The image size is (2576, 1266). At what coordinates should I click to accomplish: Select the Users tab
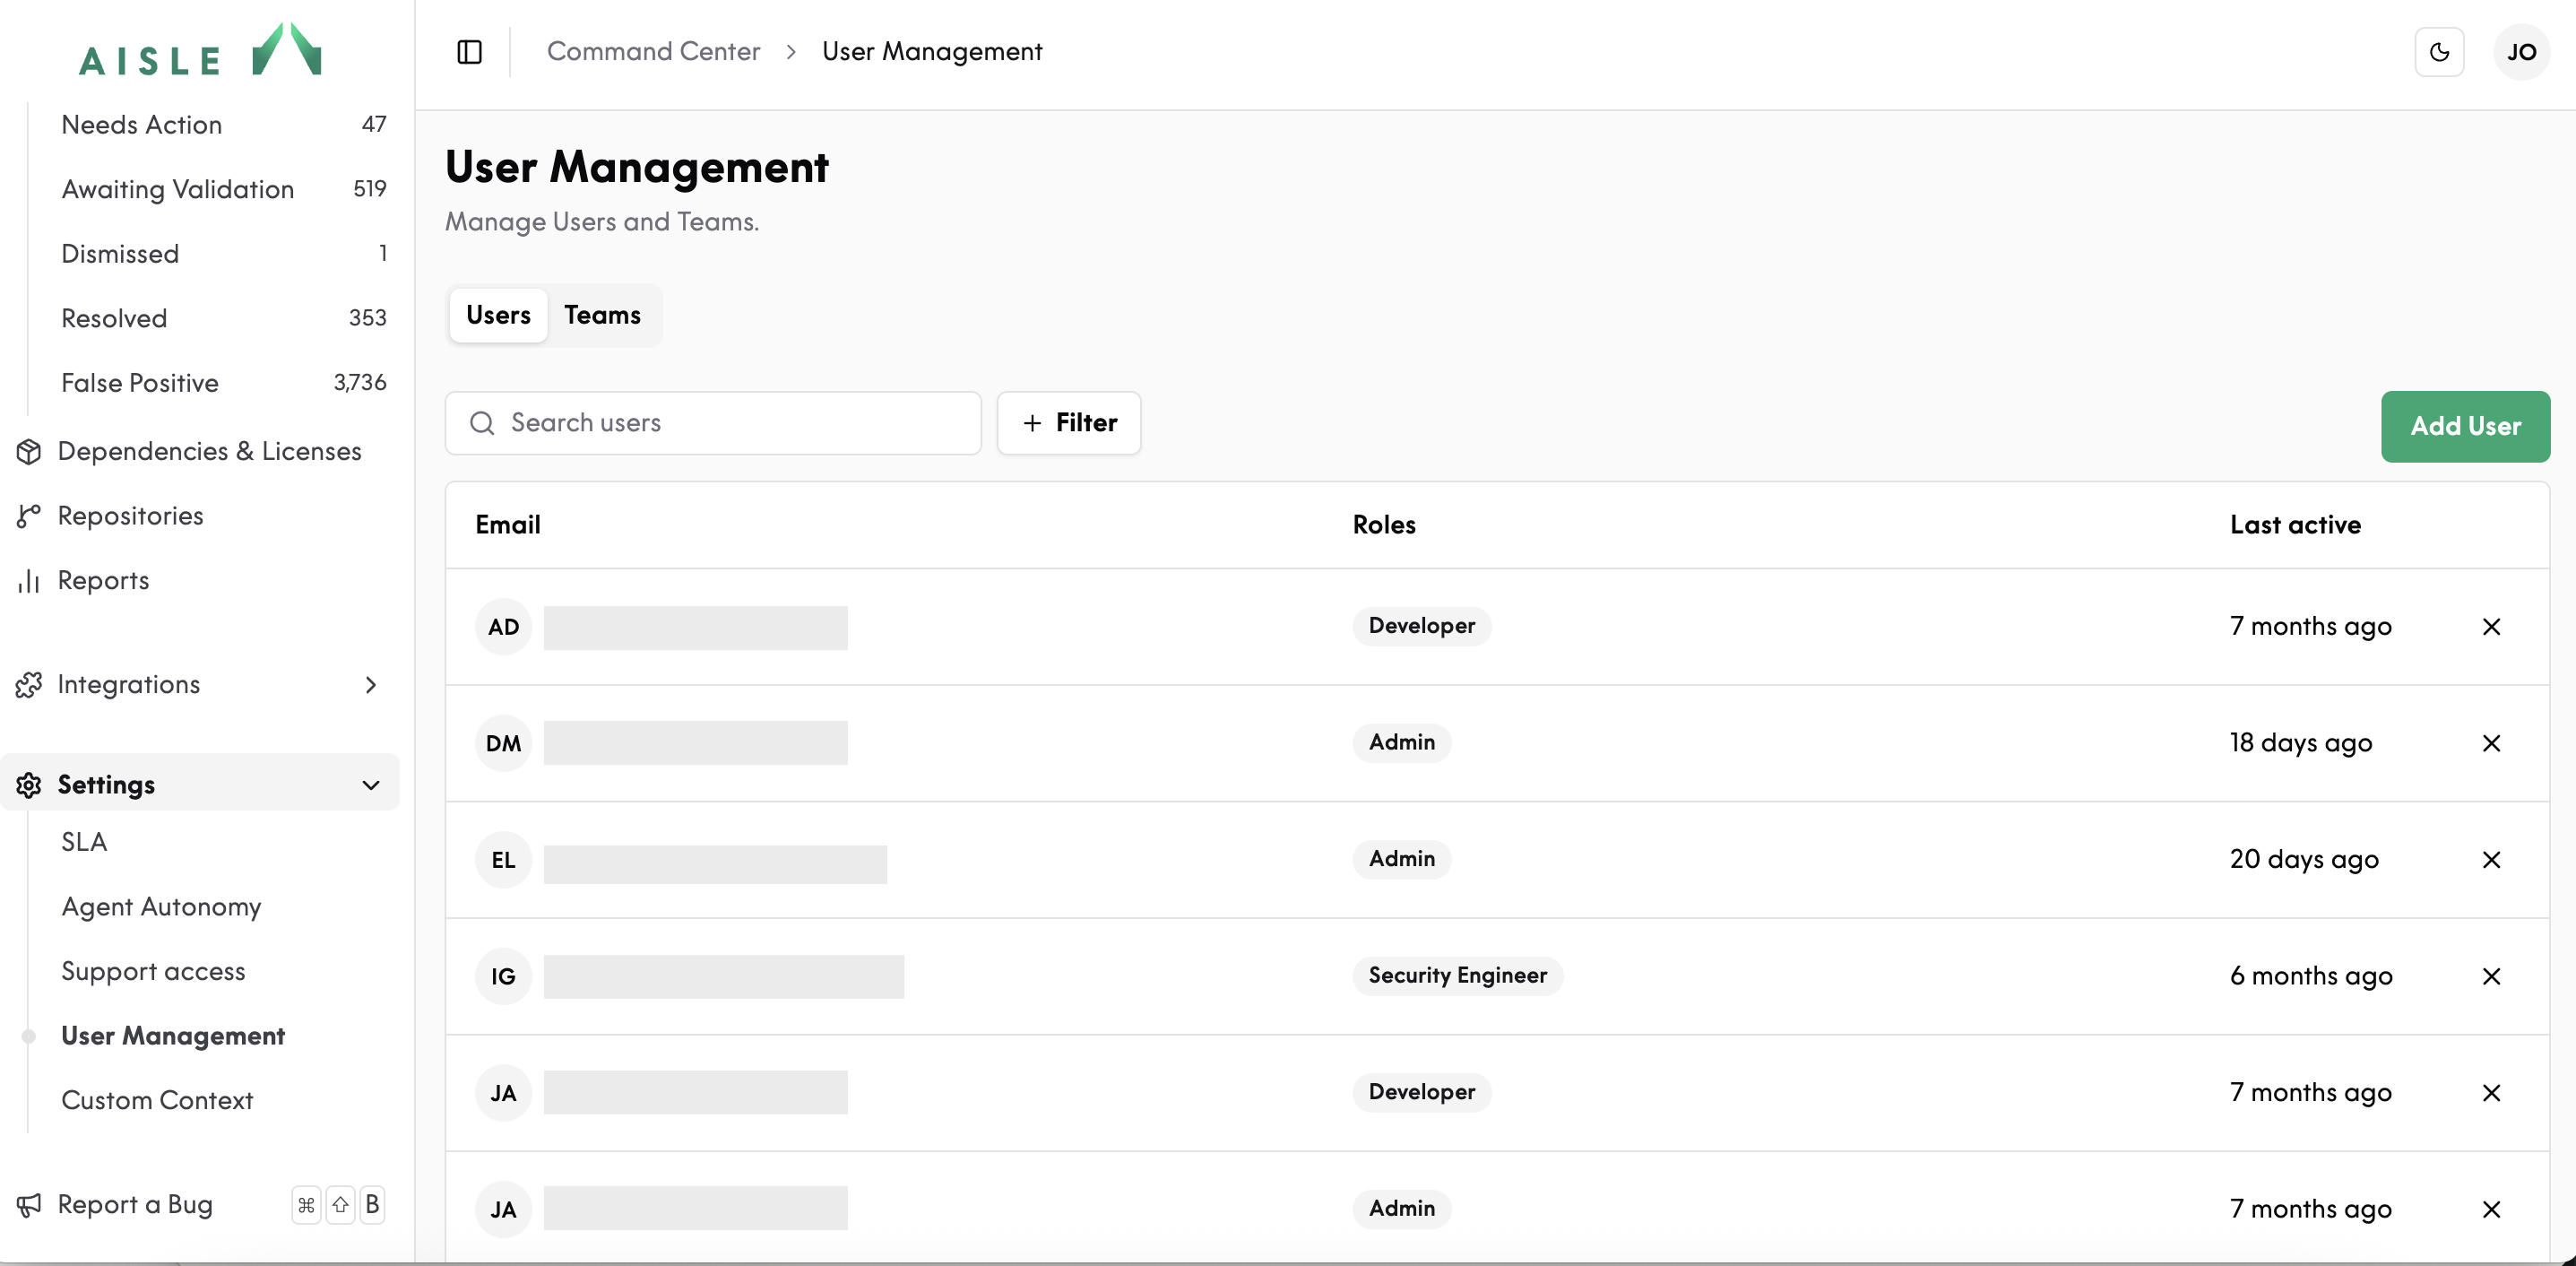498,315
